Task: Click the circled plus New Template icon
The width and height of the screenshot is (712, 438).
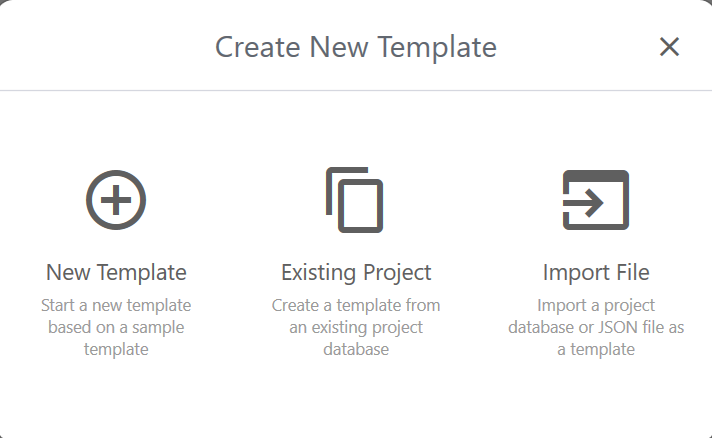Action: click(116, 200)
